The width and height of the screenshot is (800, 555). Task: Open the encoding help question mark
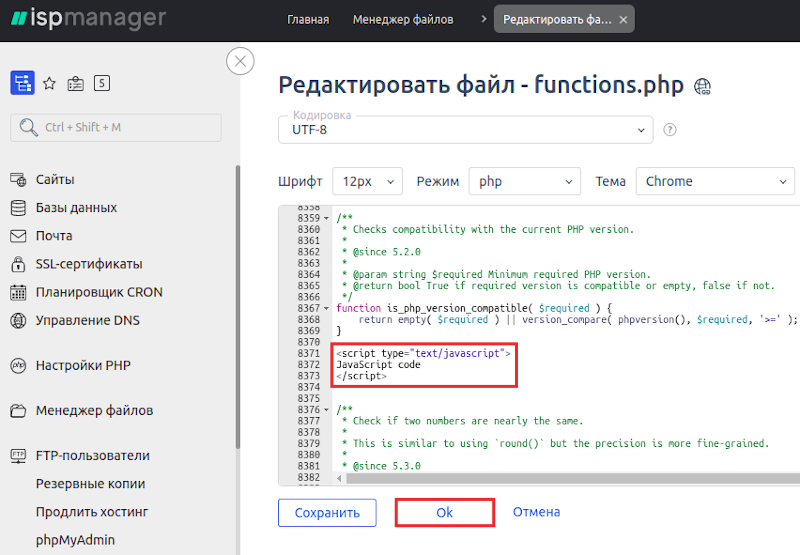[670, 130]
